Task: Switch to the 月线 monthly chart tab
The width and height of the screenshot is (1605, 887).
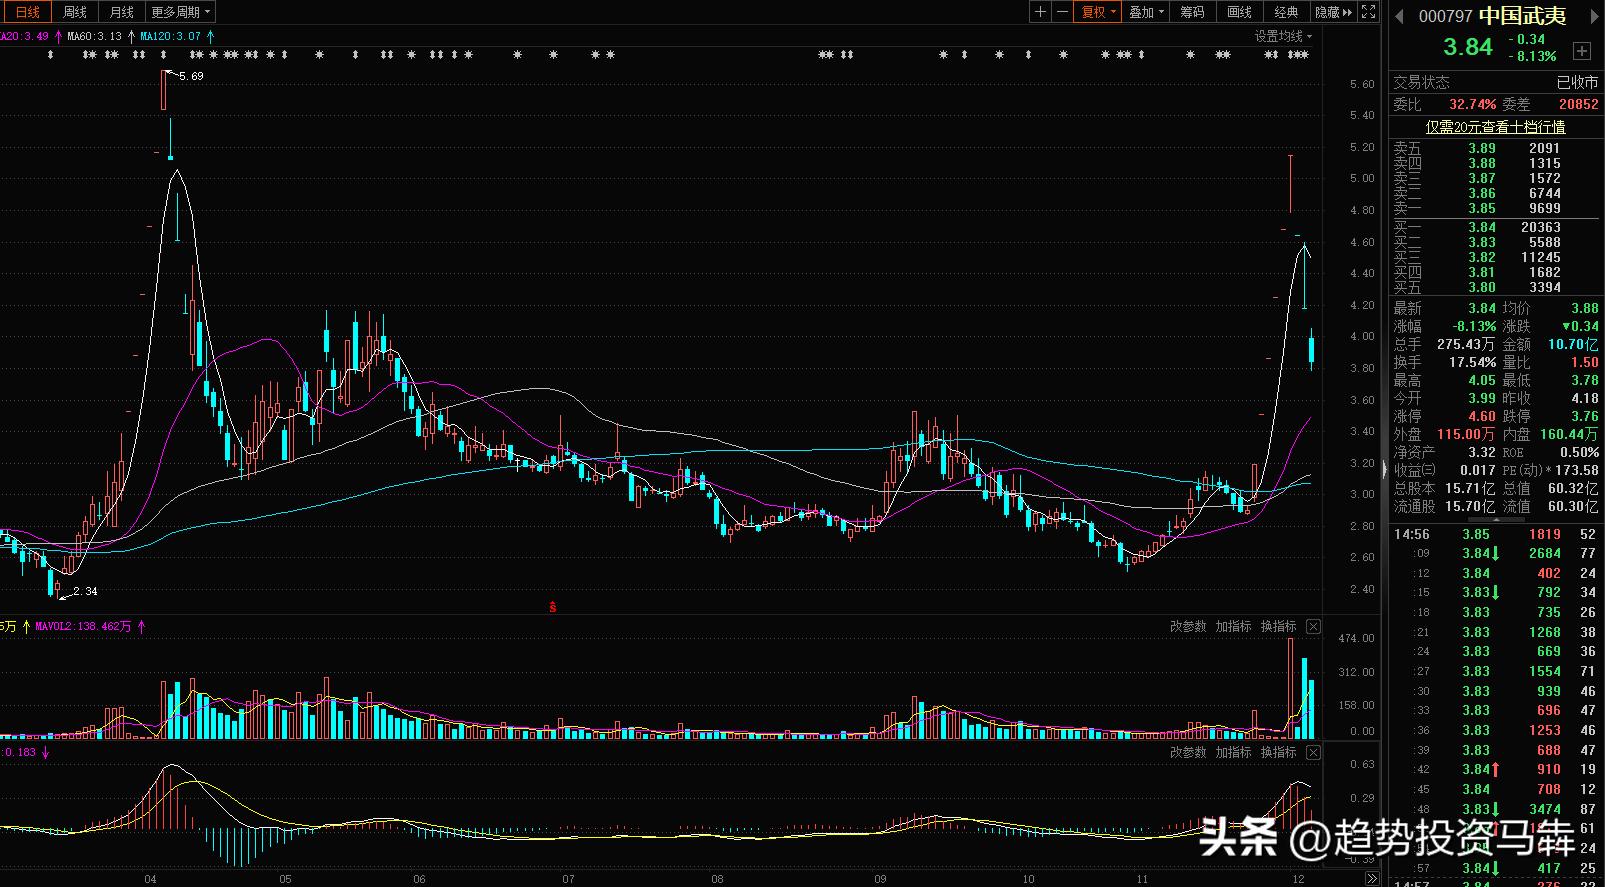Action: (121, 12)
